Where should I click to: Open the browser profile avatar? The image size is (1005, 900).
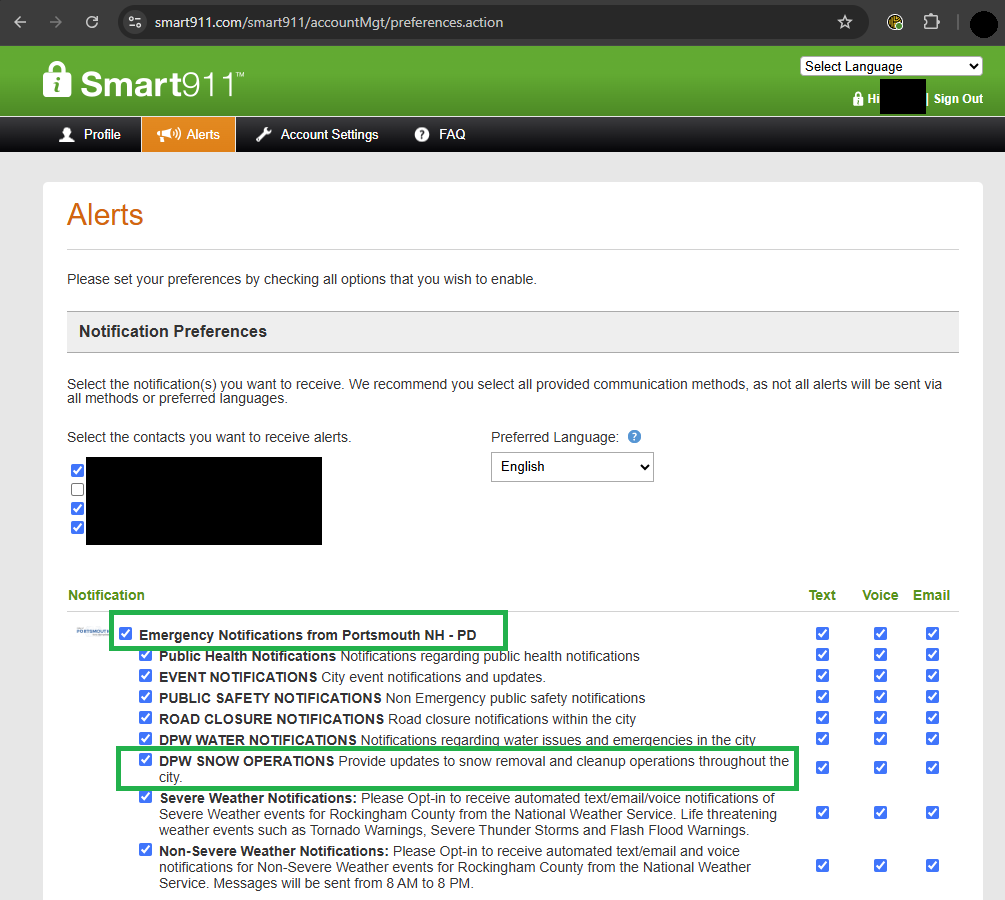(983, 24)
